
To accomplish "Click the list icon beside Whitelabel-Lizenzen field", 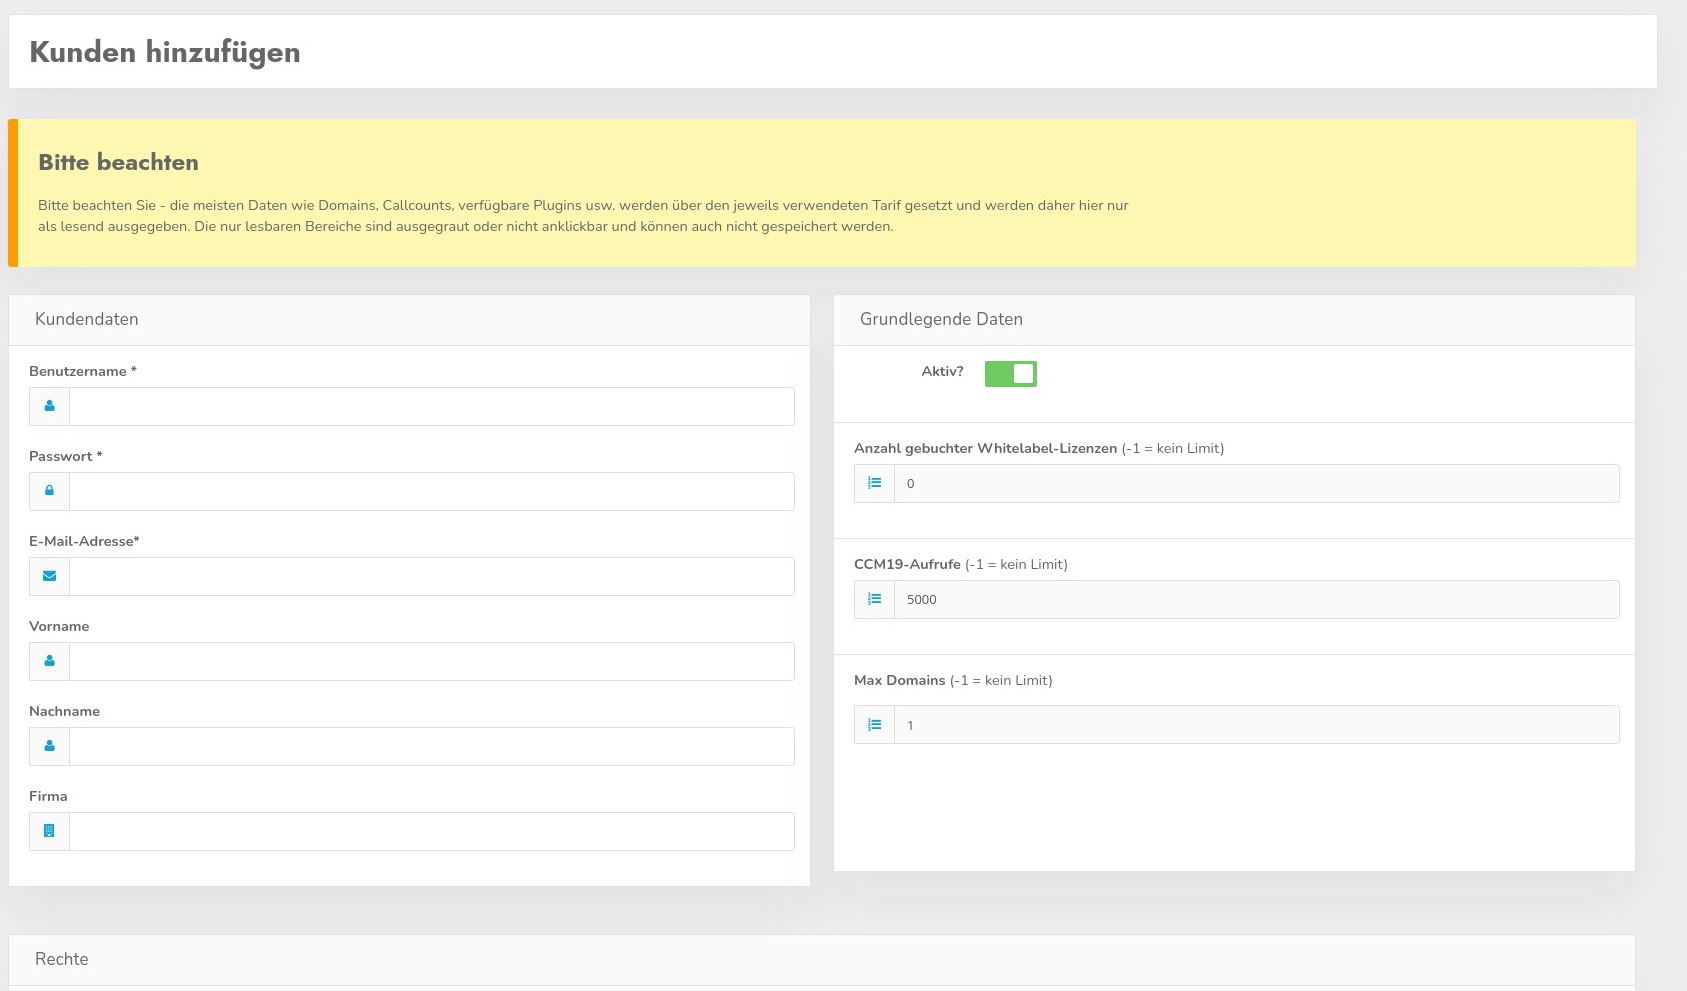I will click(874, 483).
